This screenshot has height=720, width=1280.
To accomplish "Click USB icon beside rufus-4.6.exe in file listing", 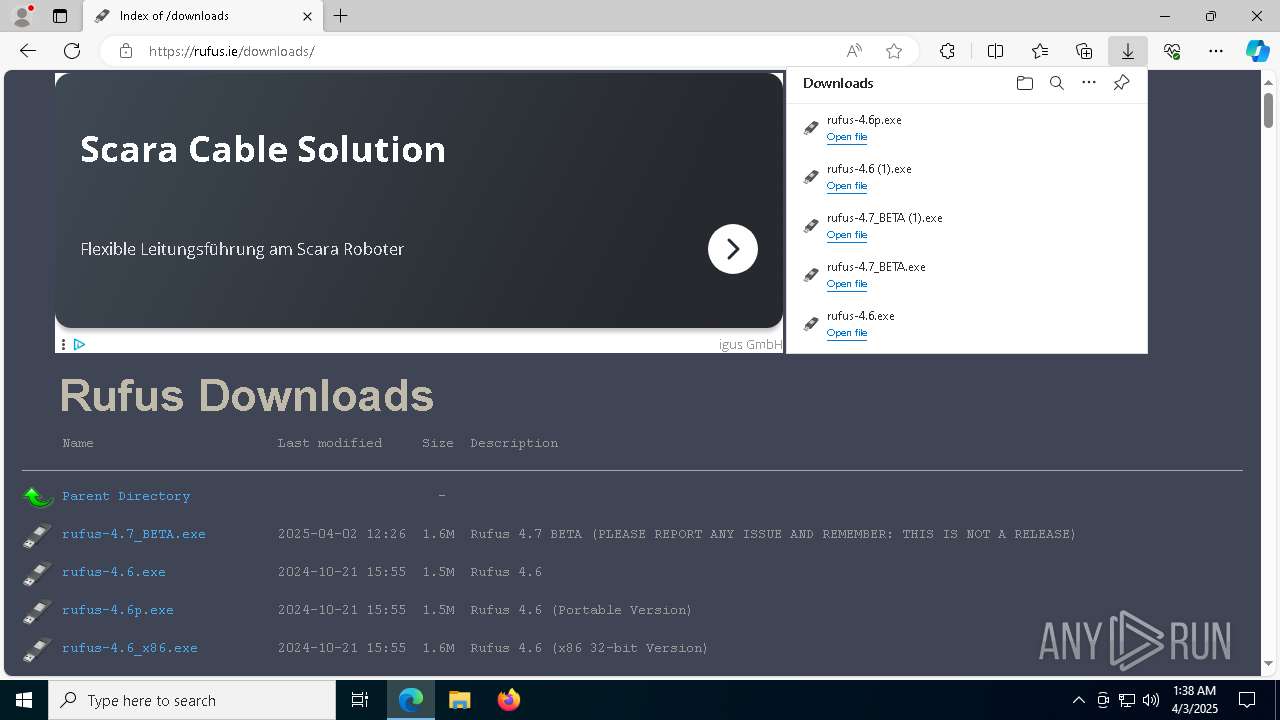I will click(x=37, y=573).
